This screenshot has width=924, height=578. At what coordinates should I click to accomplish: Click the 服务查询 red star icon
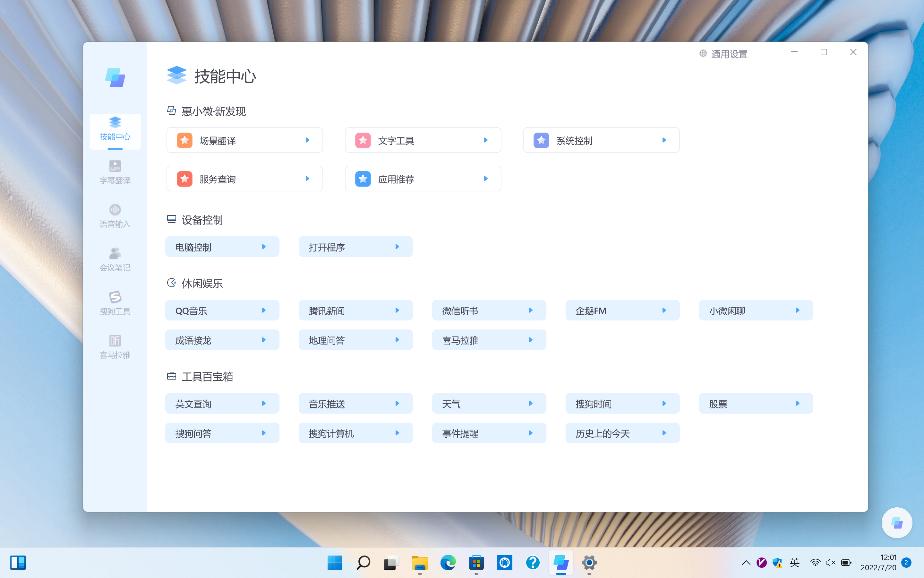tap(183, 178)
